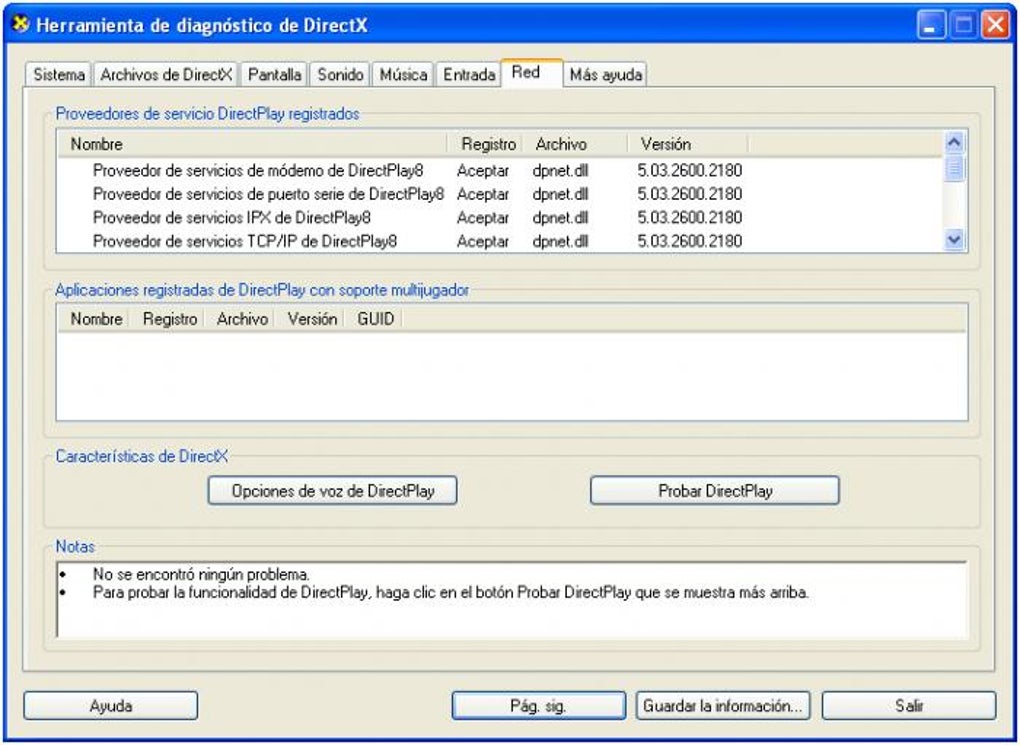Screen dimensions: 1020x745
Task: Click Guardar la información button
Action: pyautogui.click(x=723, y=706)
